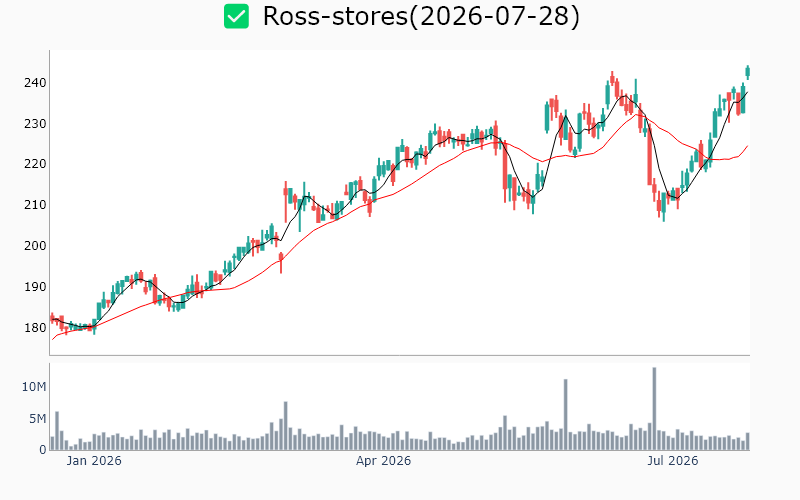Click the 5M volume axis label
The height and width of the screenshot is (500, 800).
click(x=37, y=419)
